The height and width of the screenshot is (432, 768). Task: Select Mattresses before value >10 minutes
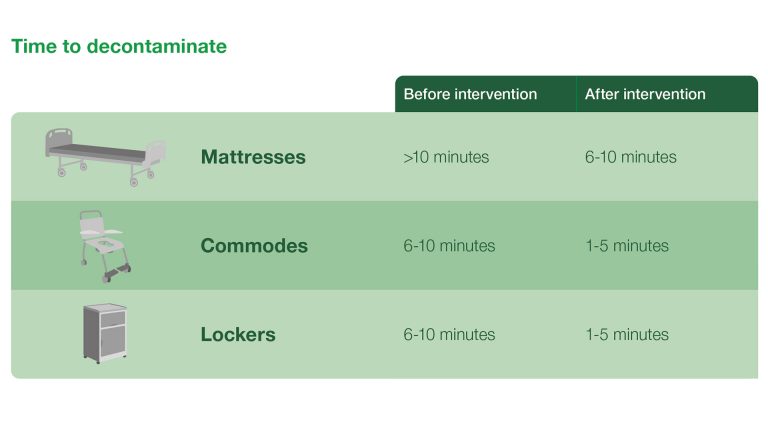[x=446, y=157]
